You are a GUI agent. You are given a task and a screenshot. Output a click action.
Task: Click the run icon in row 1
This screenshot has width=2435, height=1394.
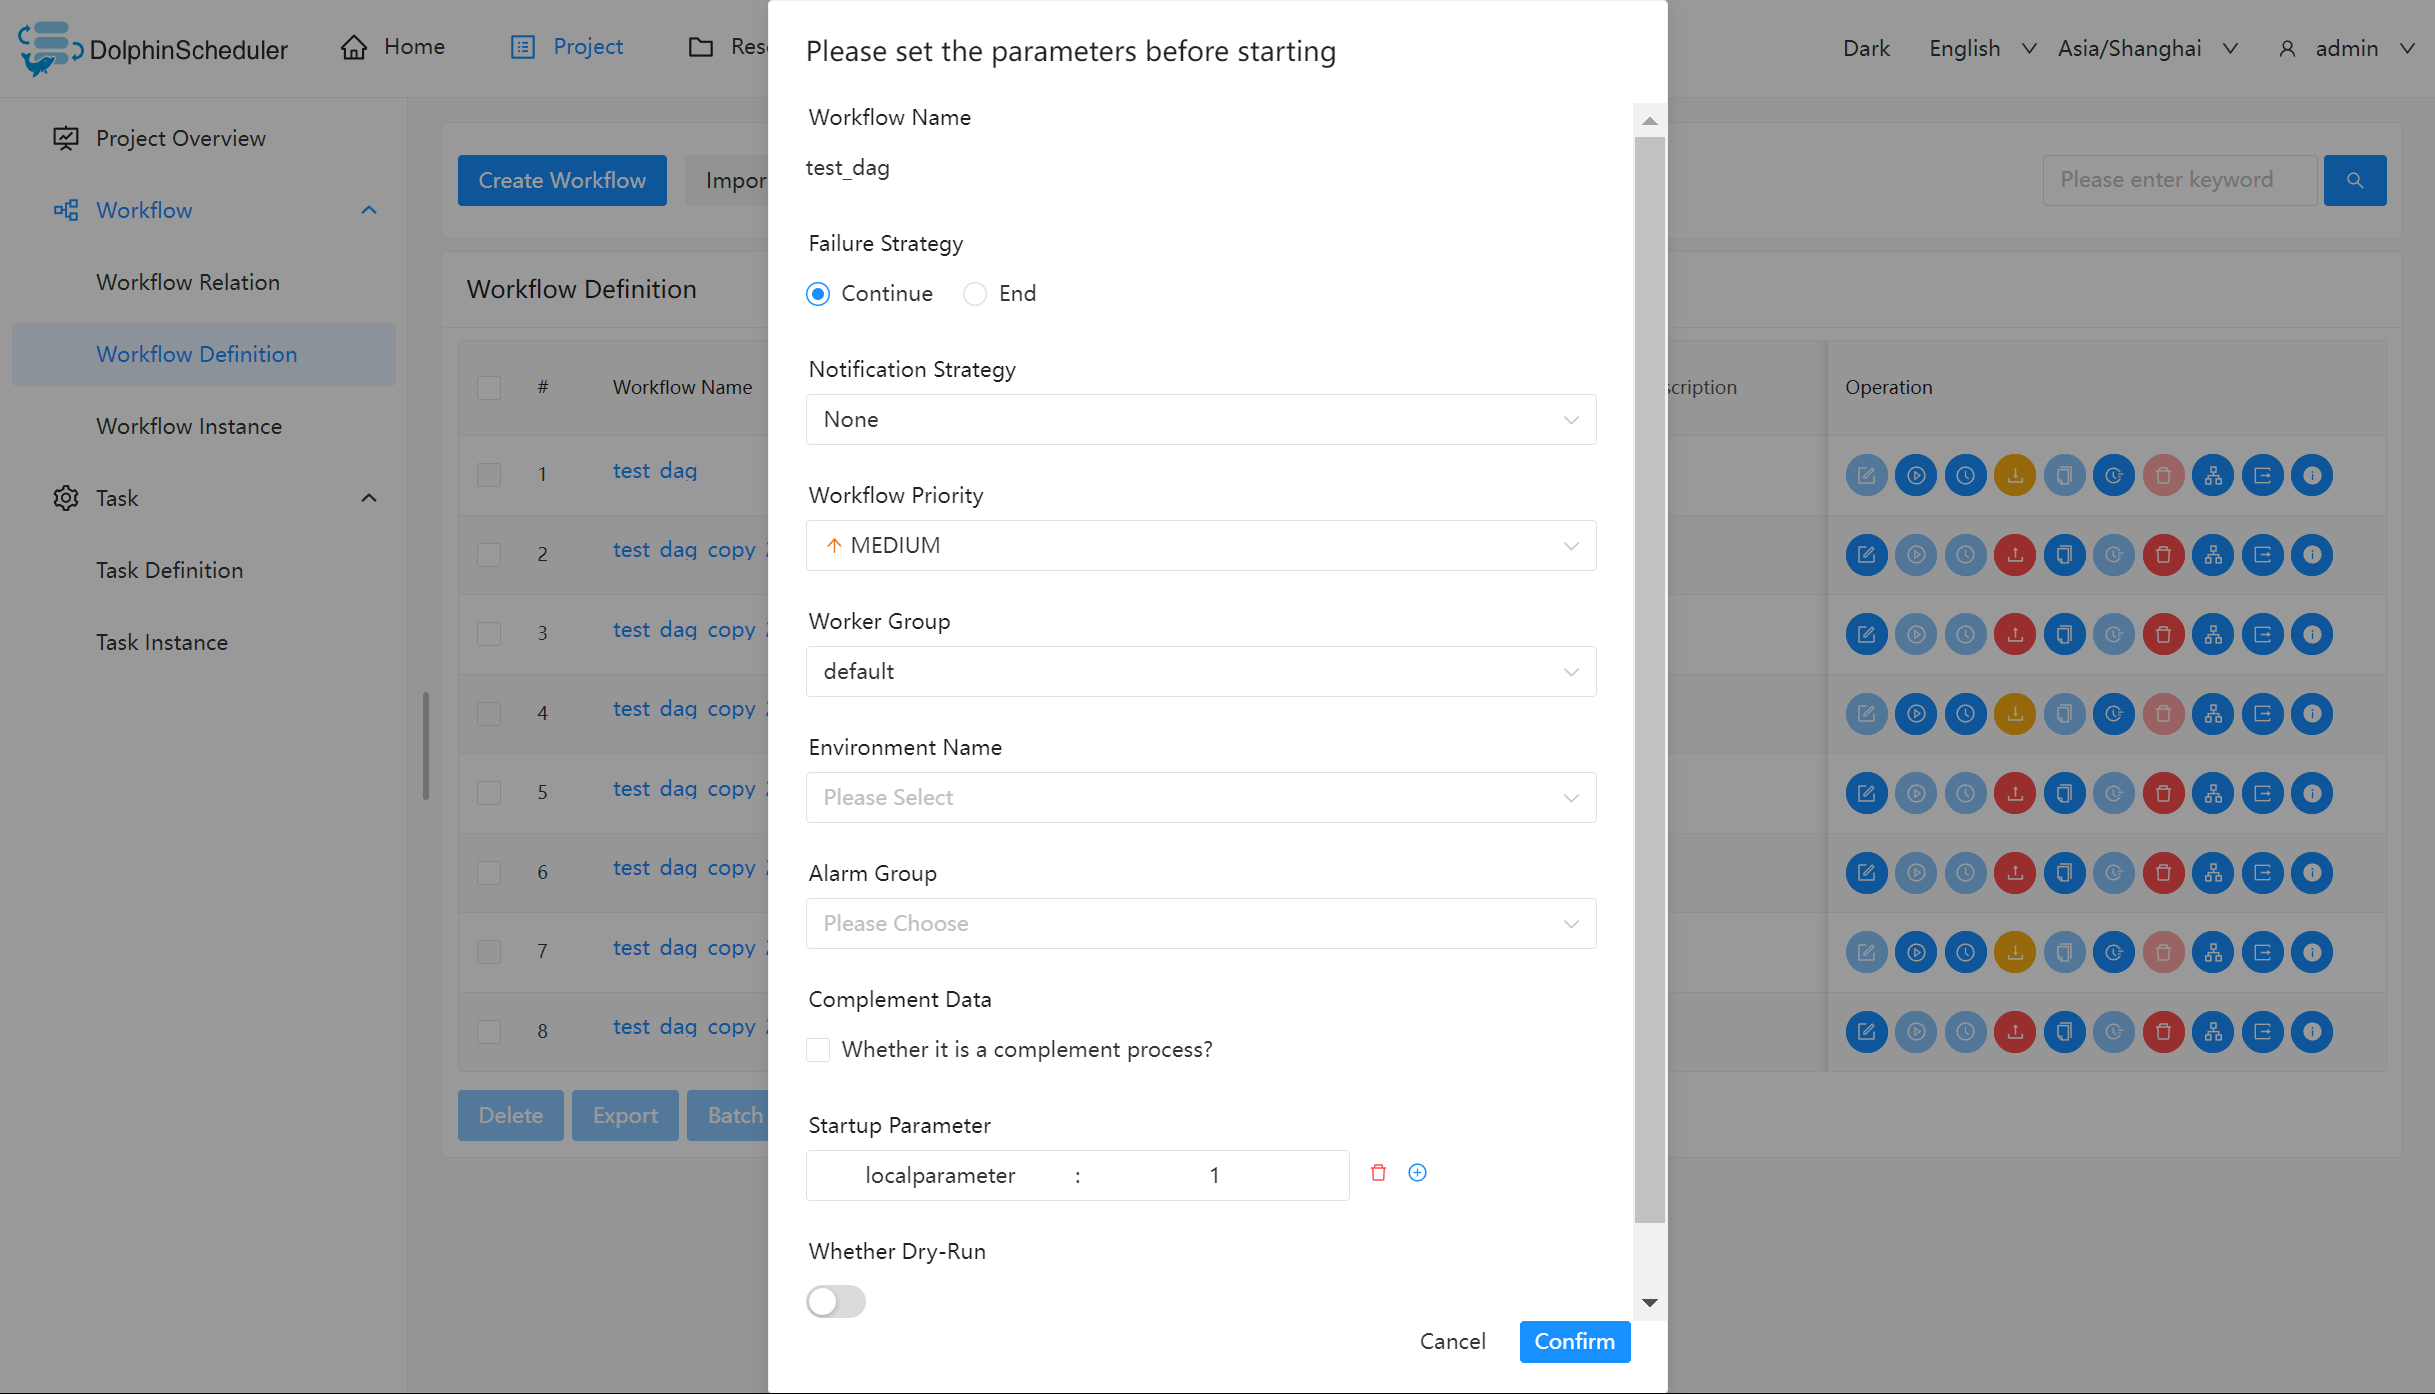[1915, 475]
